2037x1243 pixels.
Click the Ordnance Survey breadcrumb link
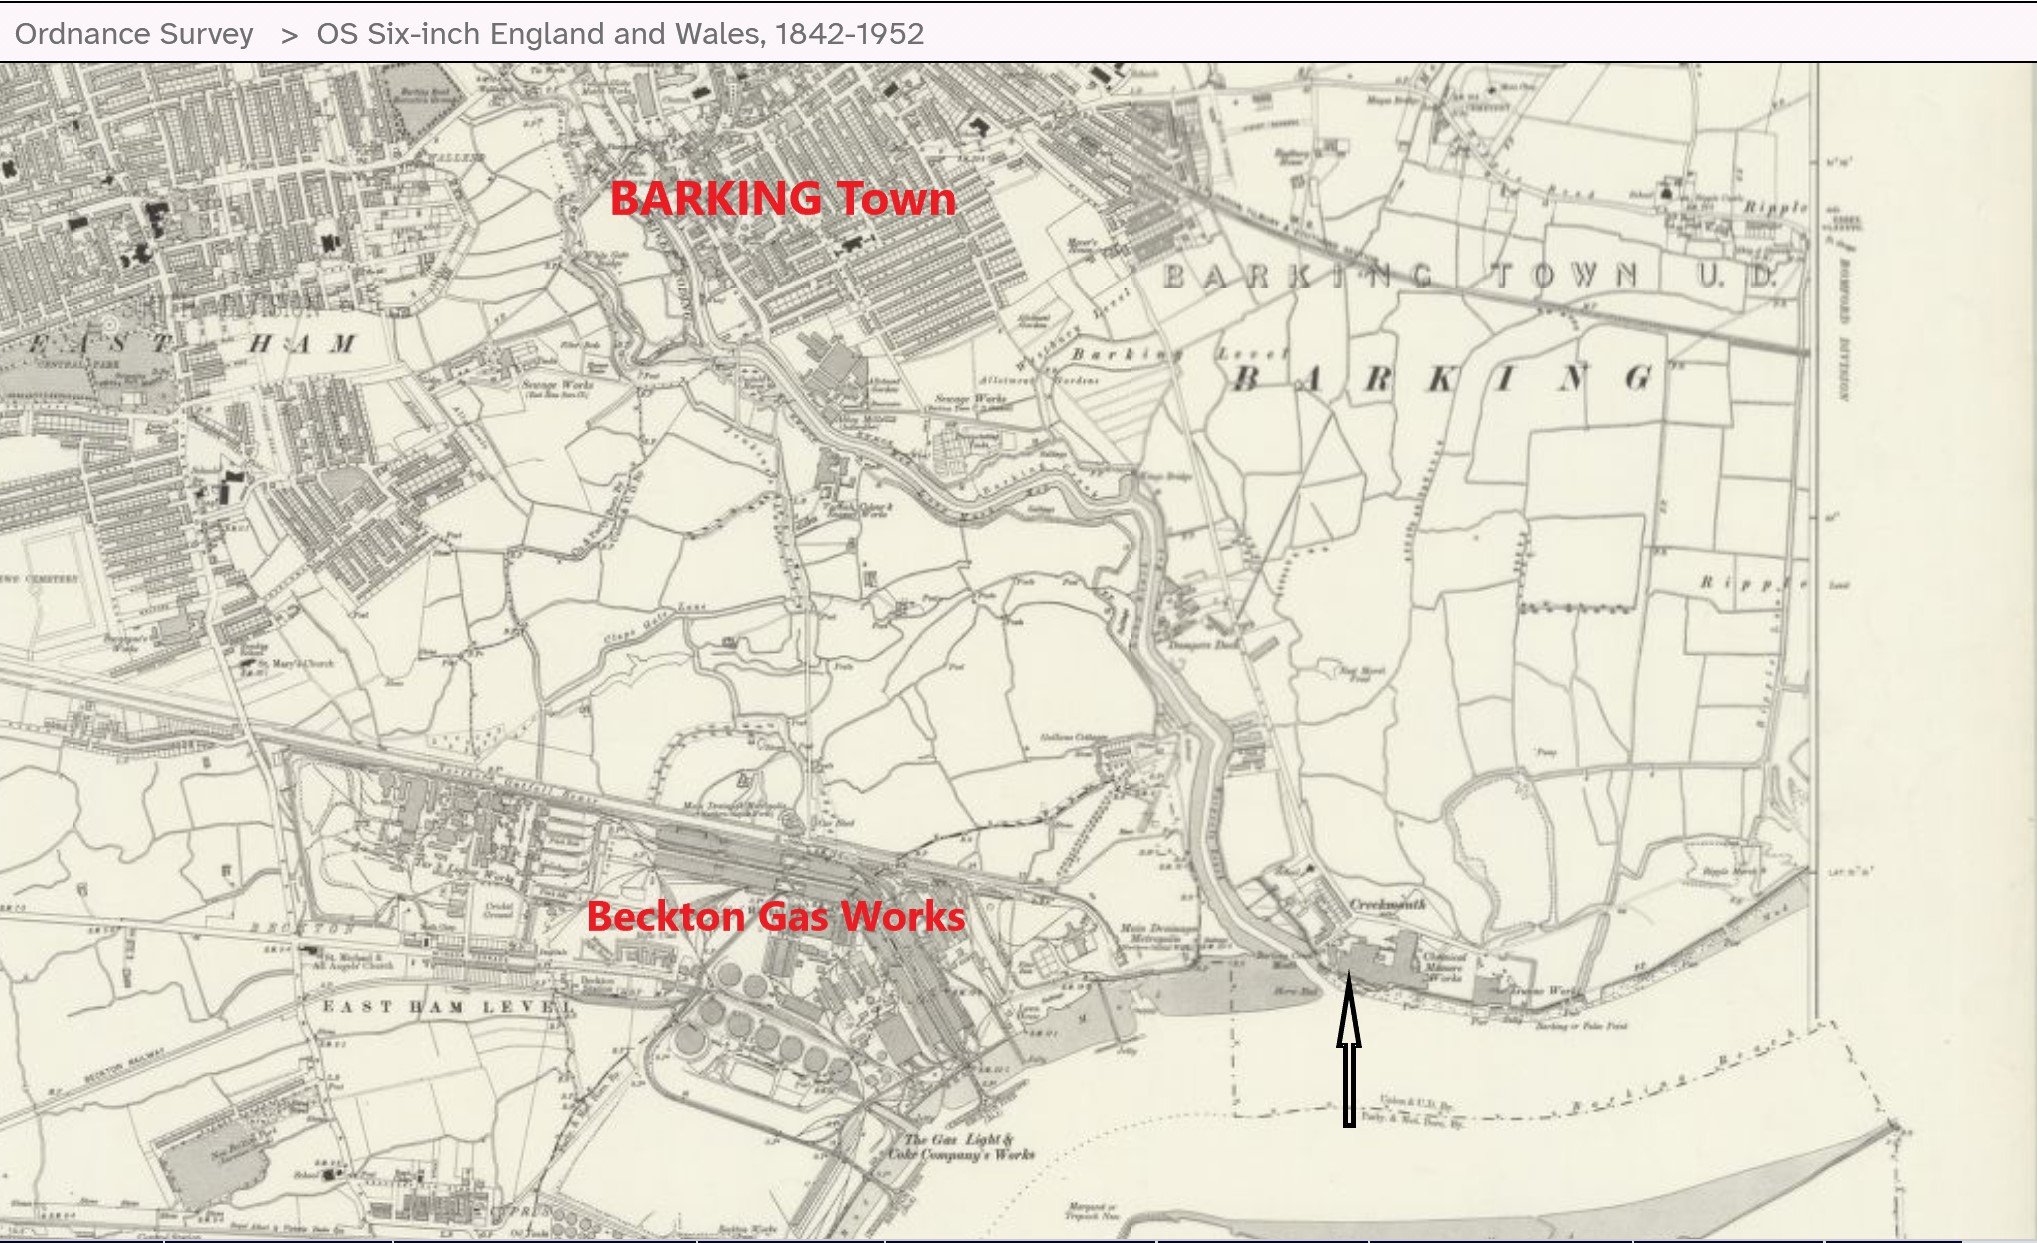[x=134, y=34]
